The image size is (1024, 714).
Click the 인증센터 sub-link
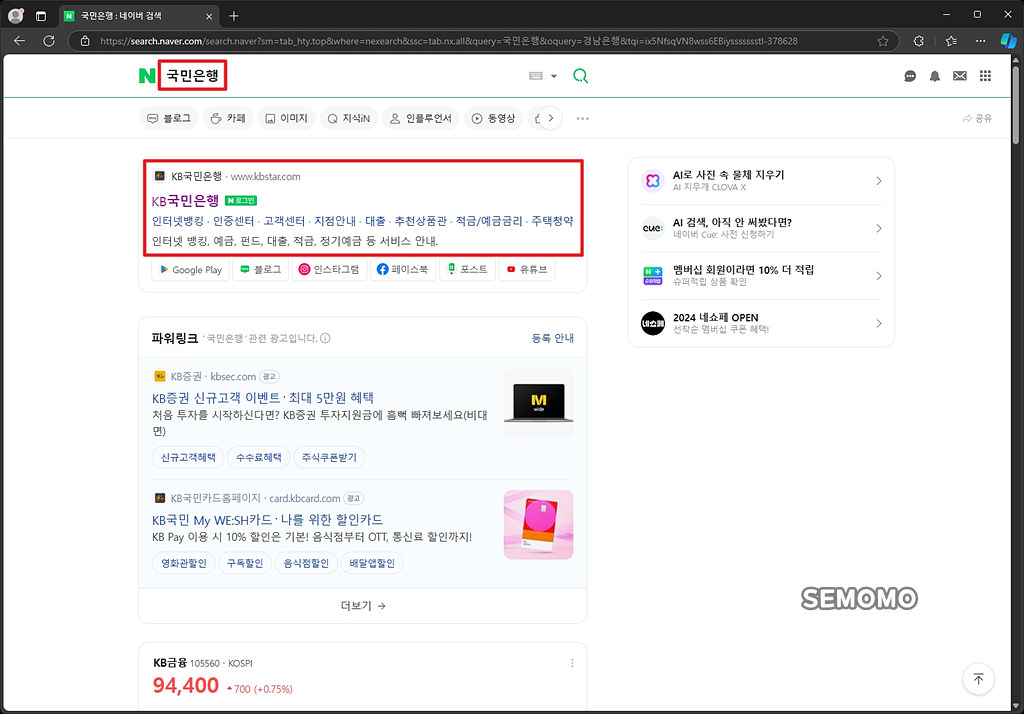234,221
